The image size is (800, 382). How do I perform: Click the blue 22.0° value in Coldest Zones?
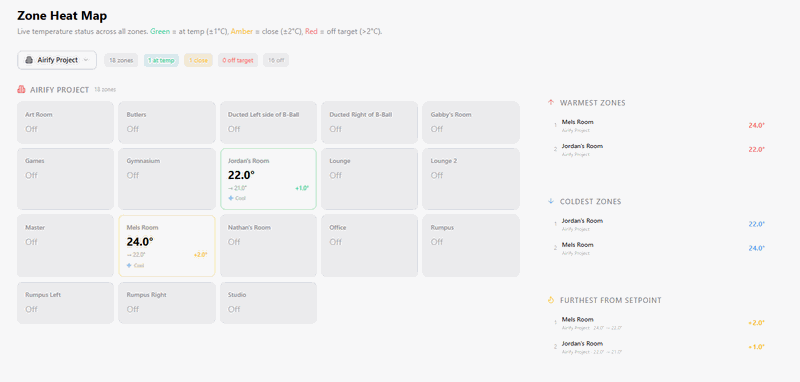(757, 224)
